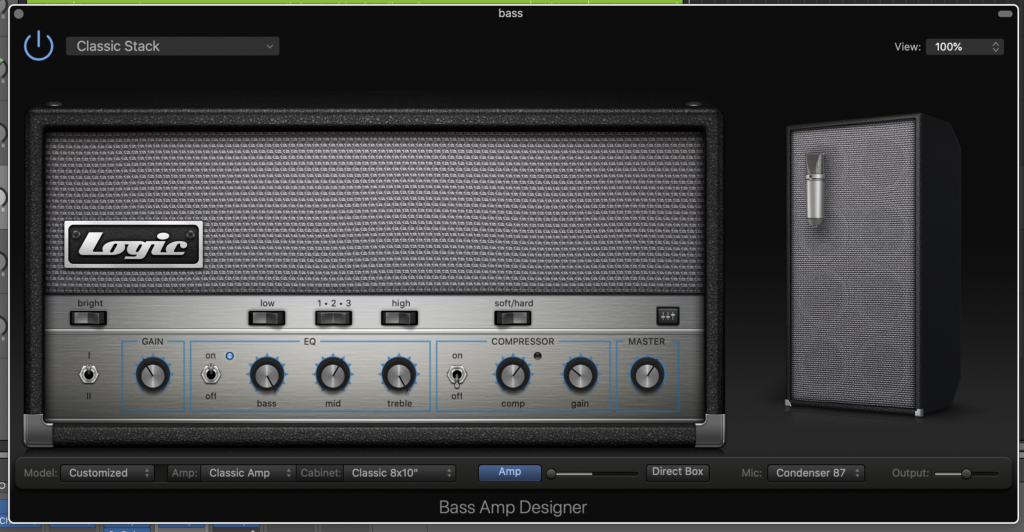The width and height of the screenshot is (1024, 532).
Task: Click the GAIN knob
Action: [153, 375]
